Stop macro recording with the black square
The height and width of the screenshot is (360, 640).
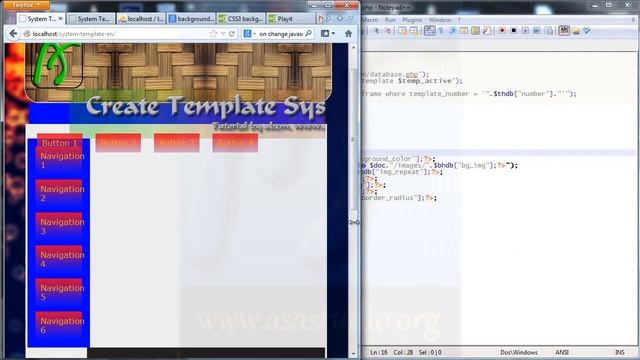click(513, 31)
